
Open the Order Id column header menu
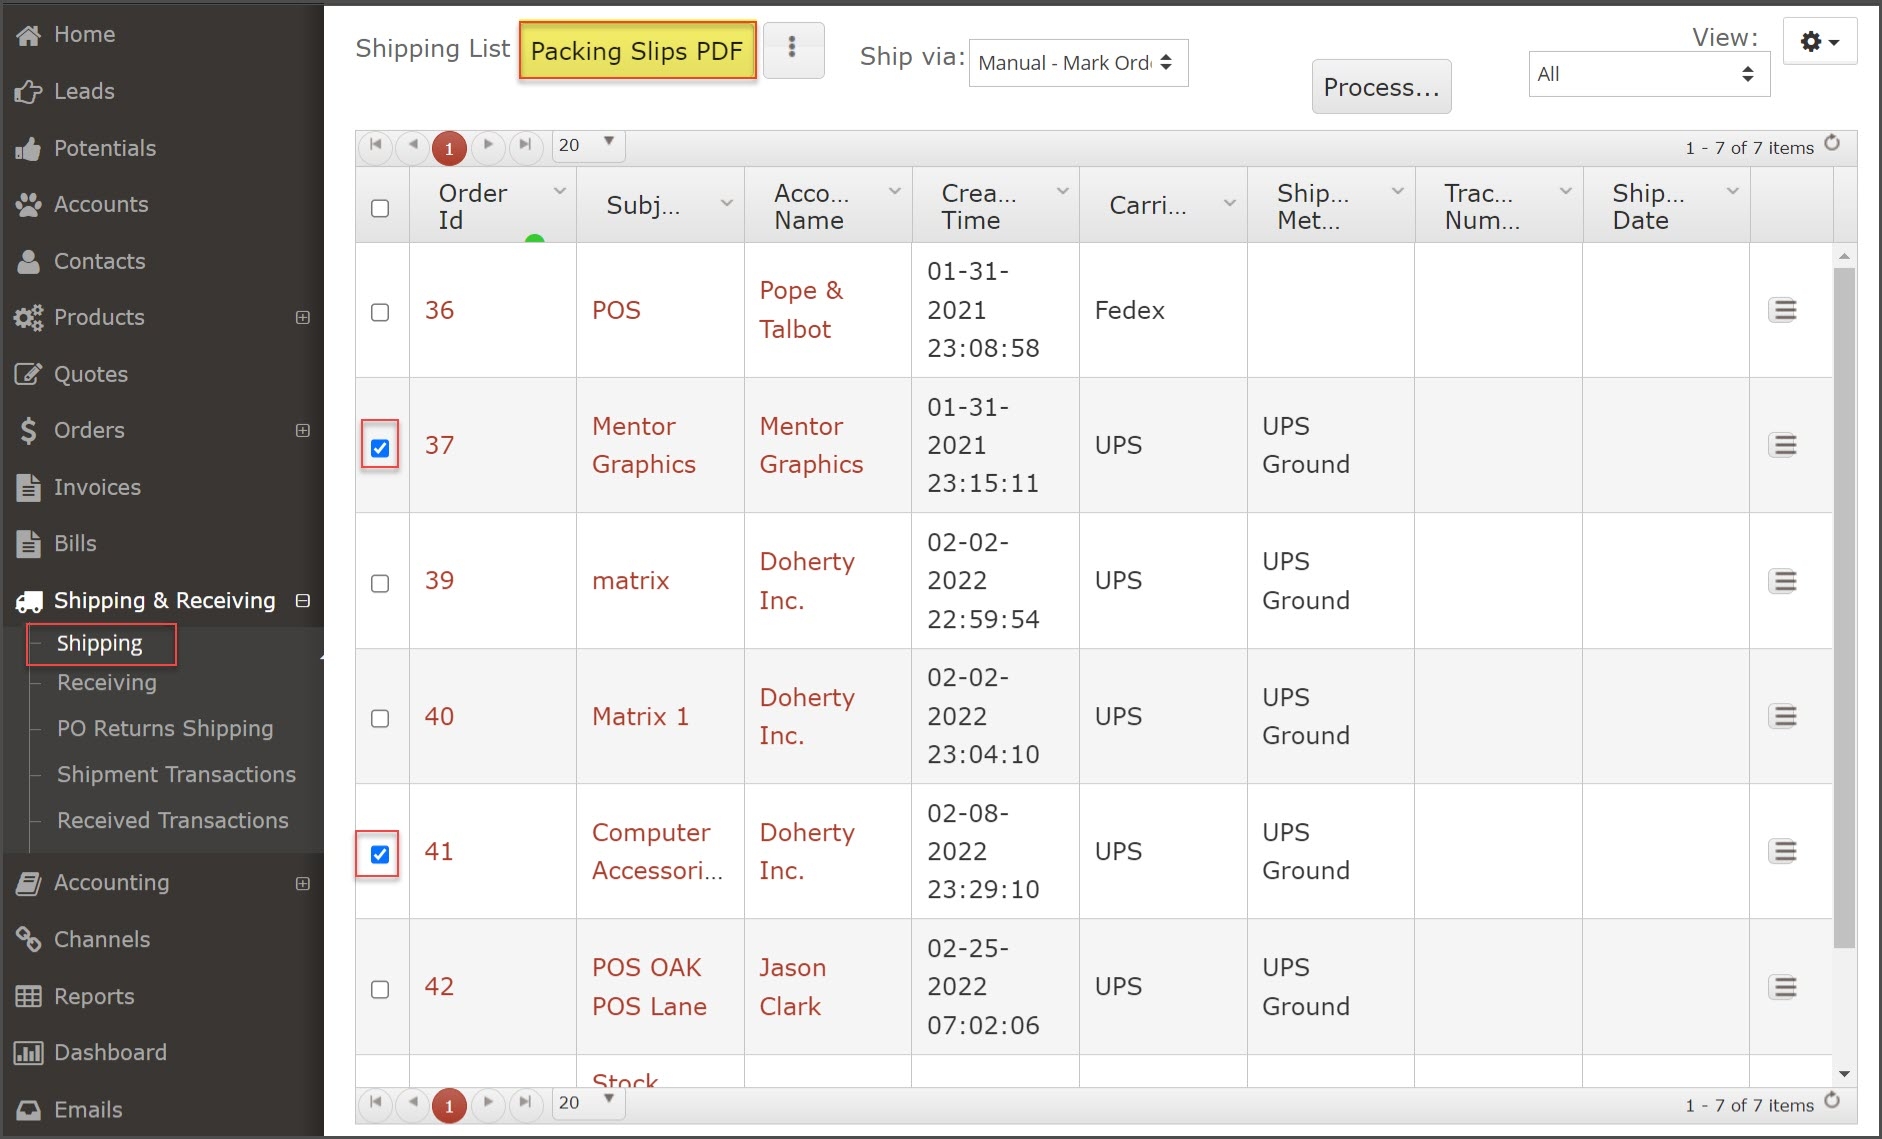coord(560,192)
